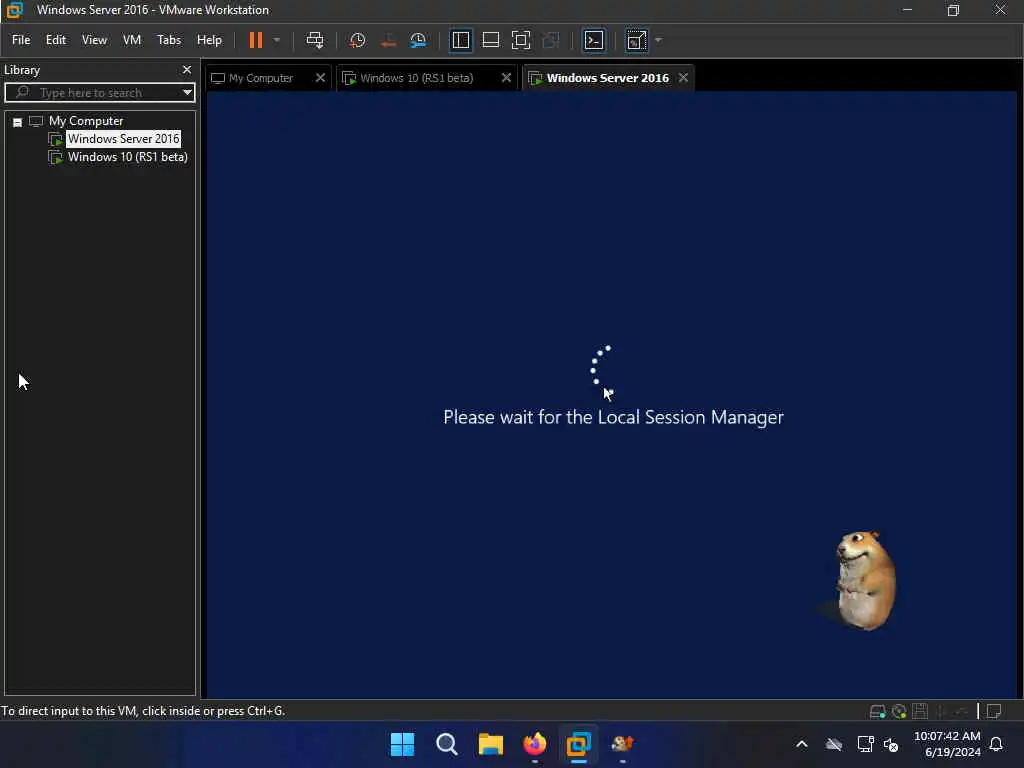Toggle the library sidebar view
This screenshot has height=768, width=1024.
point(461,40)
